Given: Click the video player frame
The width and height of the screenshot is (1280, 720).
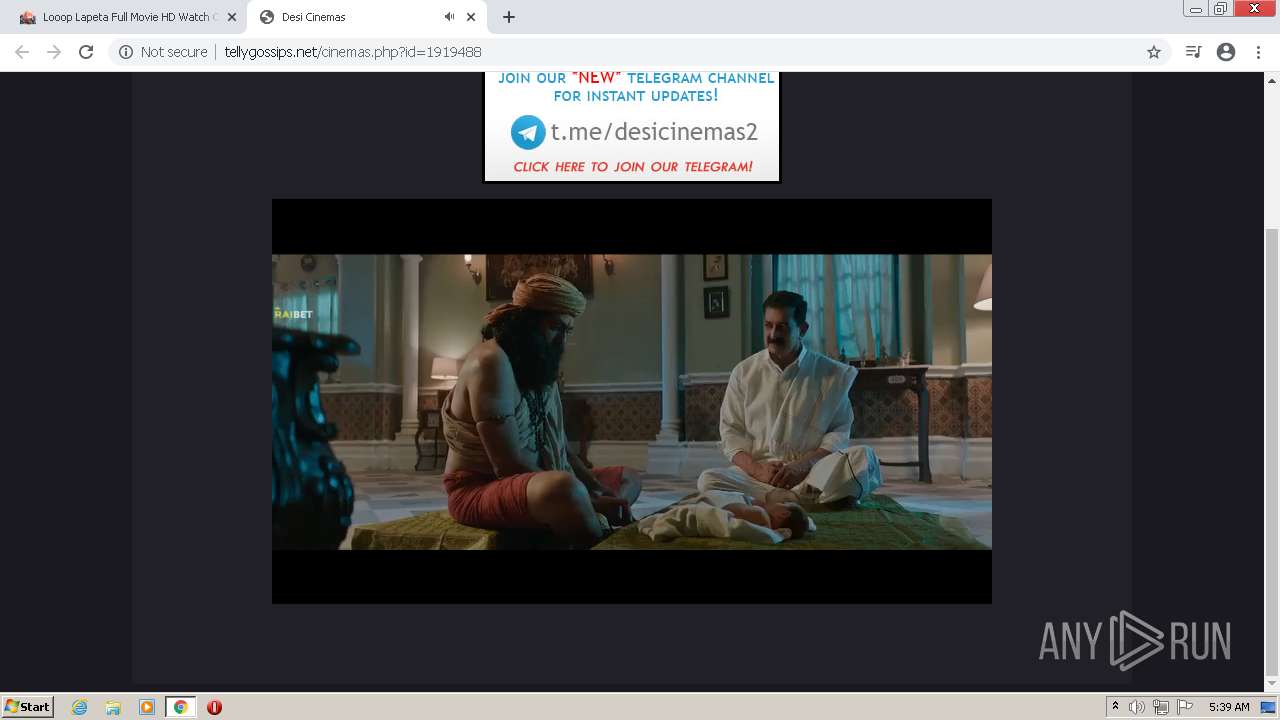Looking at the screenshot, I should tap(632, 401).
